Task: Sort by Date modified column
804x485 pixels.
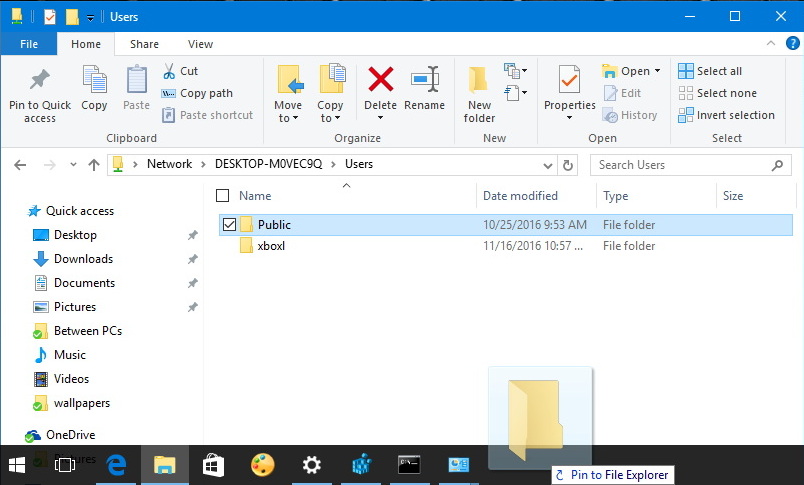Action: [x=520, y=196]
